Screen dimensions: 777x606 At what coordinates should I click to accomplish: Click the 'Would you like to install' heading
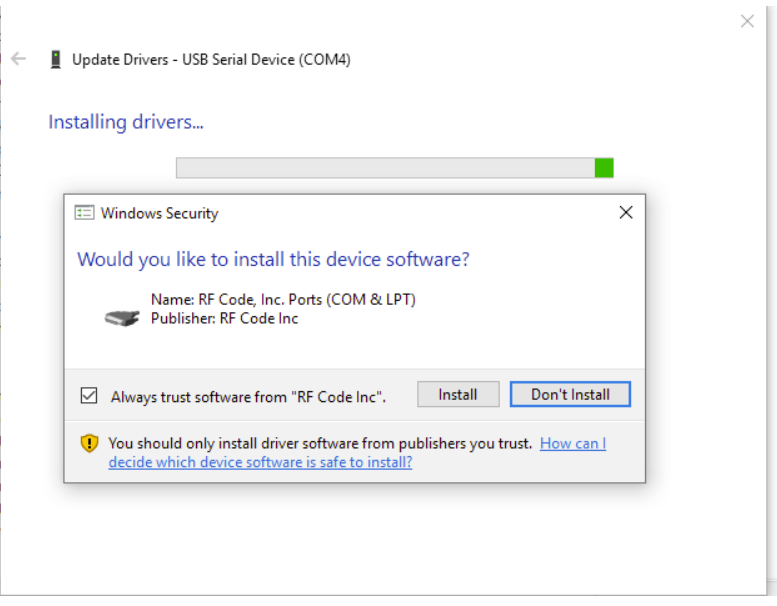[273, 259]
